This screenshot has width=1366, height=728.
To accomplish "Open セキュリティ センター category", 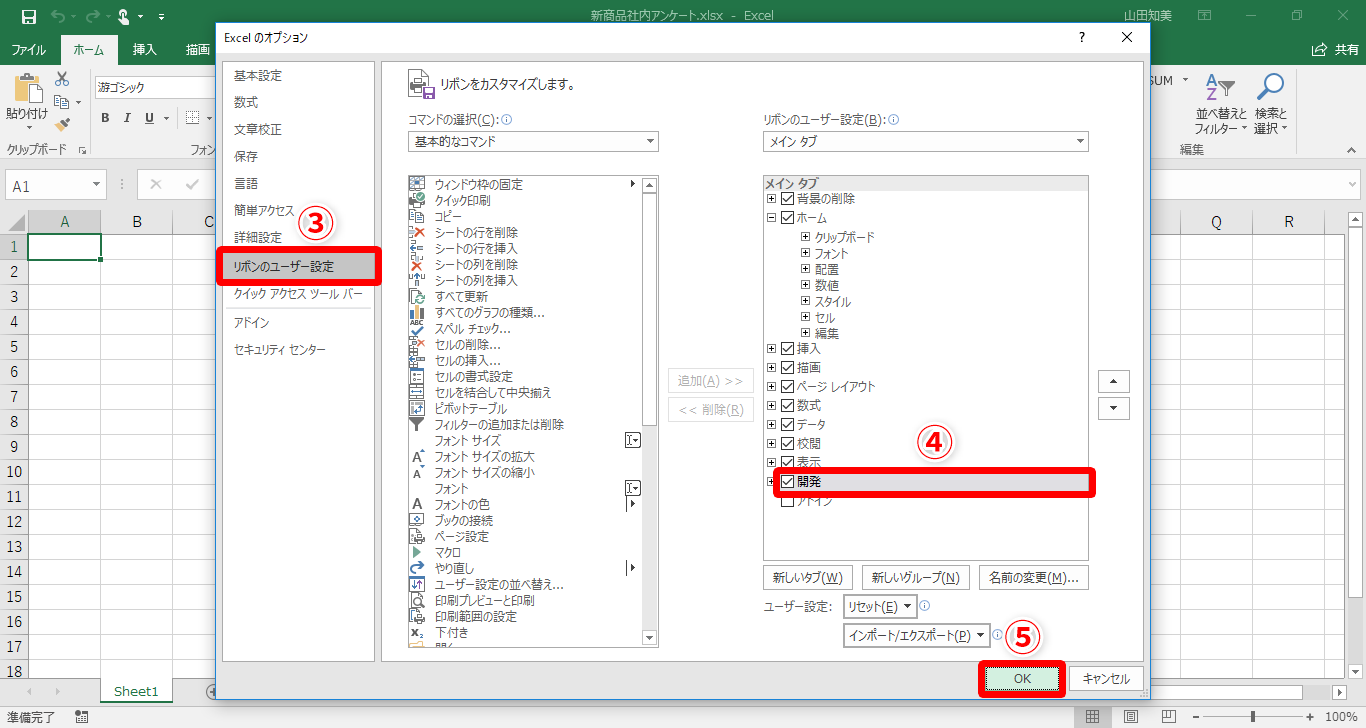I will coord(280,350).
